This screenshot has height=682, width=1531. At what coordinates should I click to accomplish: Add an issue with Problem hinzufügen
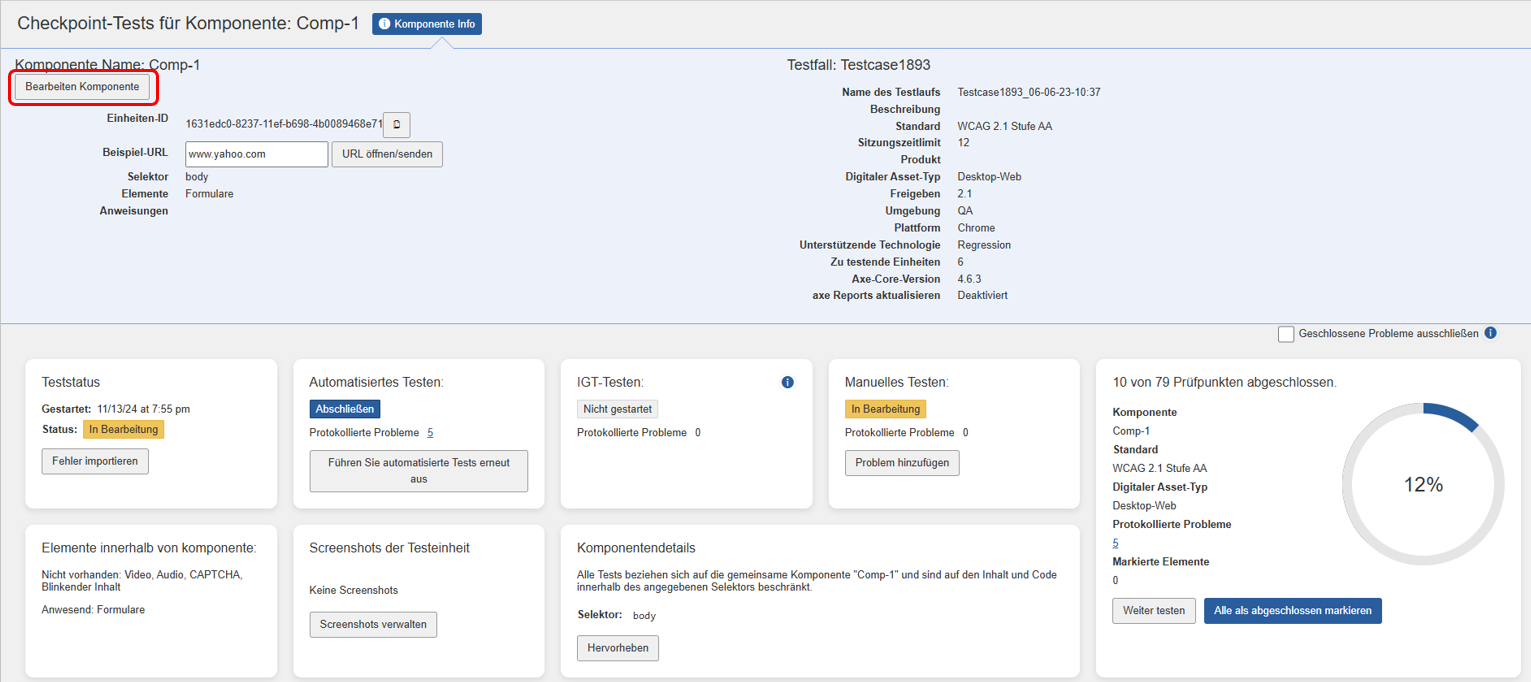point(902,463)
